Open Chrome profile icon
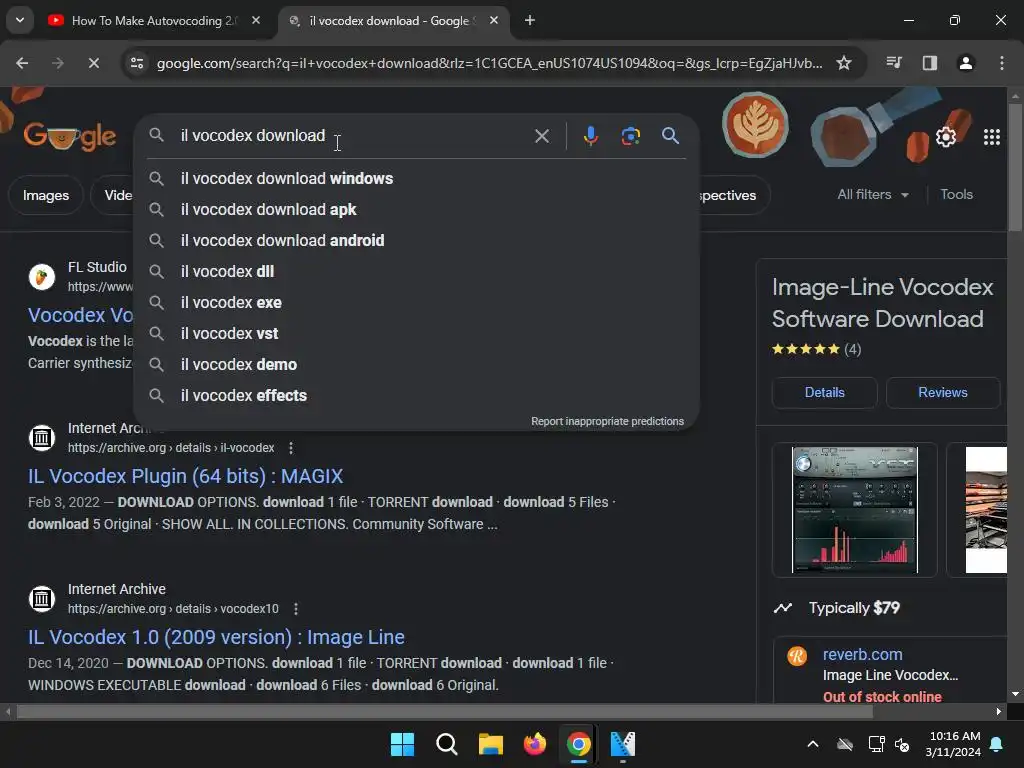1024x768 pixels. pyautogui.click(x=965, y=63)
